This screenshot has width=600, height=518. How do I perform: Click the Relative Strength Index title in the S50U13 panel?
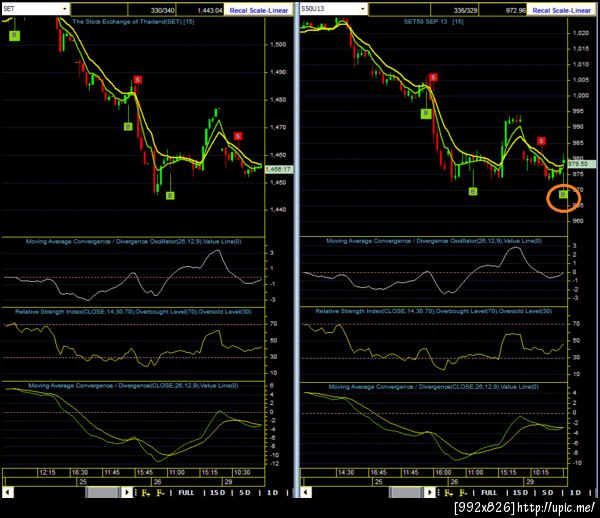(x=434, y=311)
